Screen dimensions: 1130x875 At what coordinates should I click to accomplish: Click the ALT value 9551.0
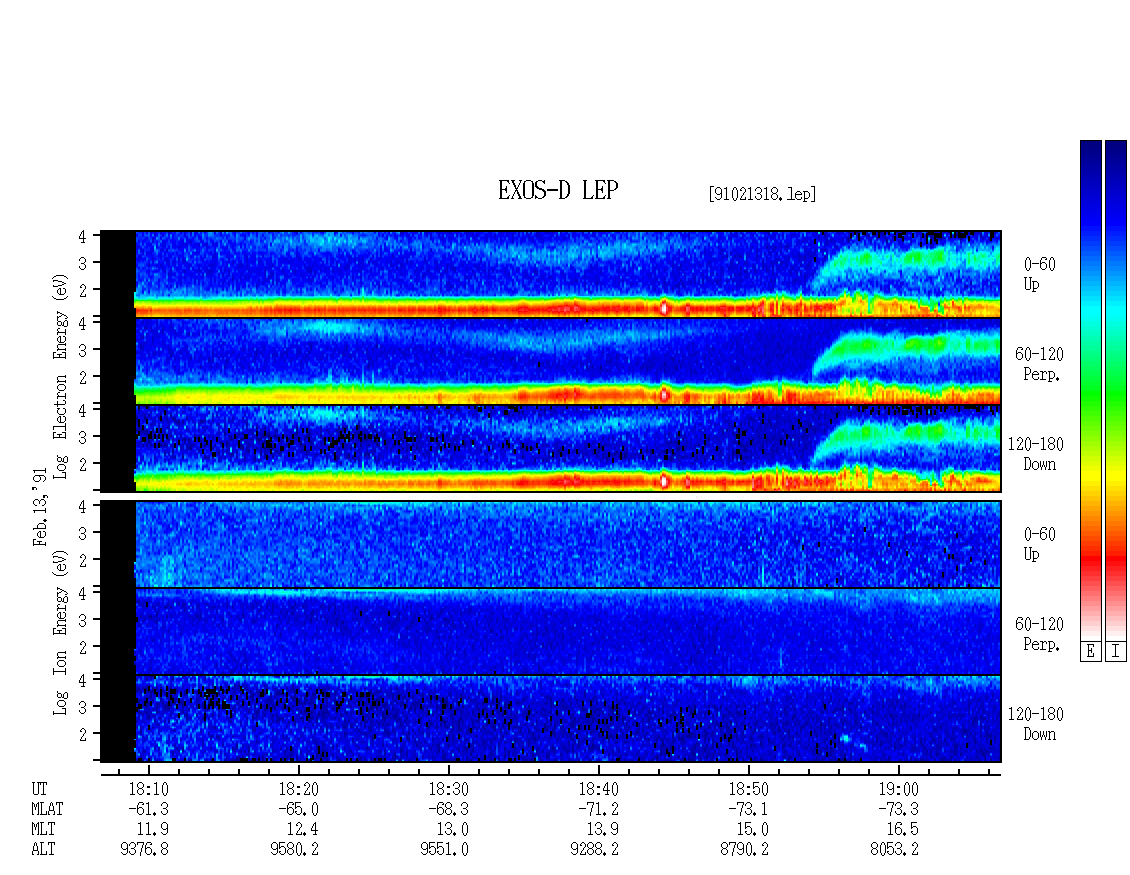[444, 849]
